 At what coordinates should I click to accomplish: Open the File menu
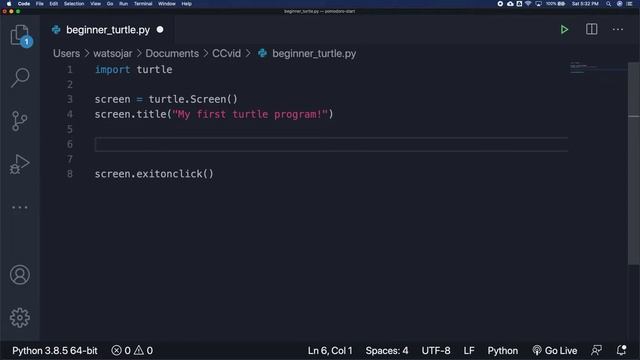point(40,4)
